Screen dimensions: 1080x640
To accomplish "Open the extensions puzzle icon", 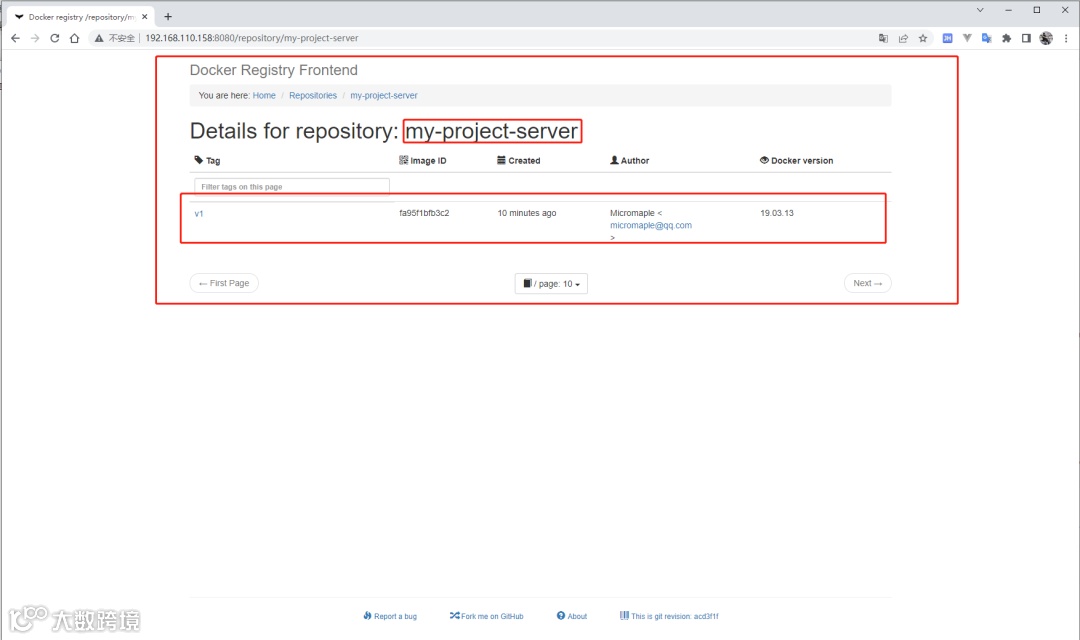I will click(1006, 38).
